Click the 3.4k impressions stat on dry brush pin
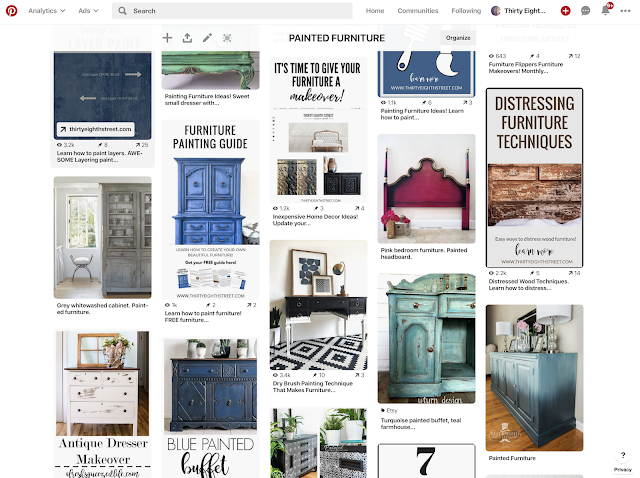640x478 pixels. point(282,375)
